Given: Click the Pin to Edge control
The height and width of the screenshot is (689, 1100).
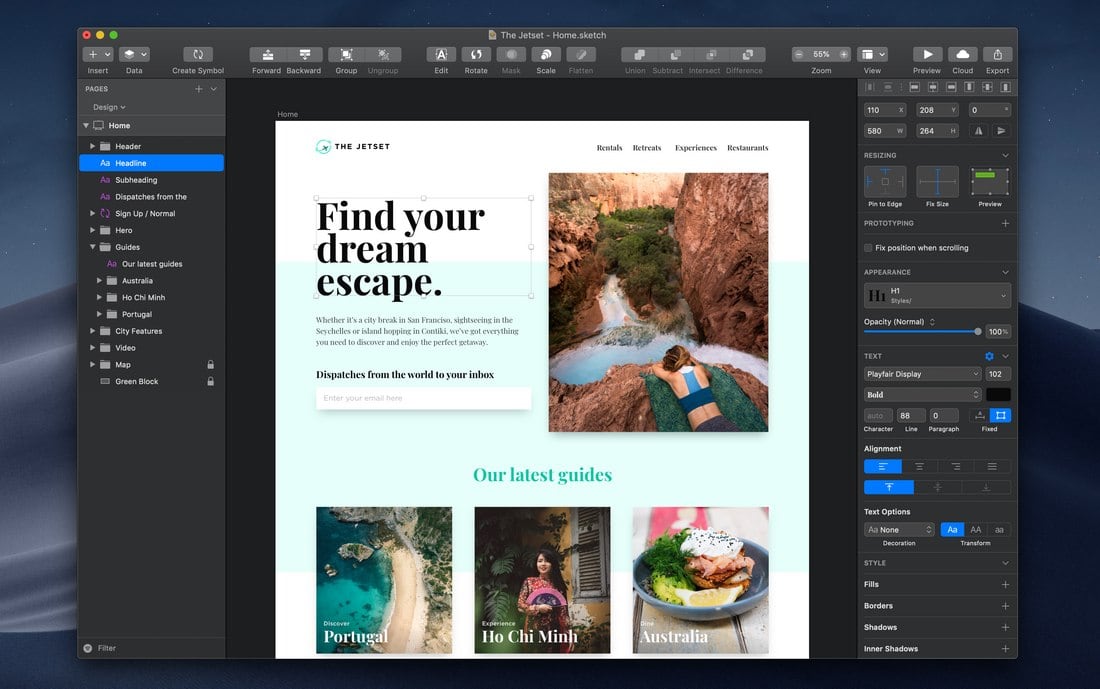Looking at the screenshot, I should [x=885, y=182].
